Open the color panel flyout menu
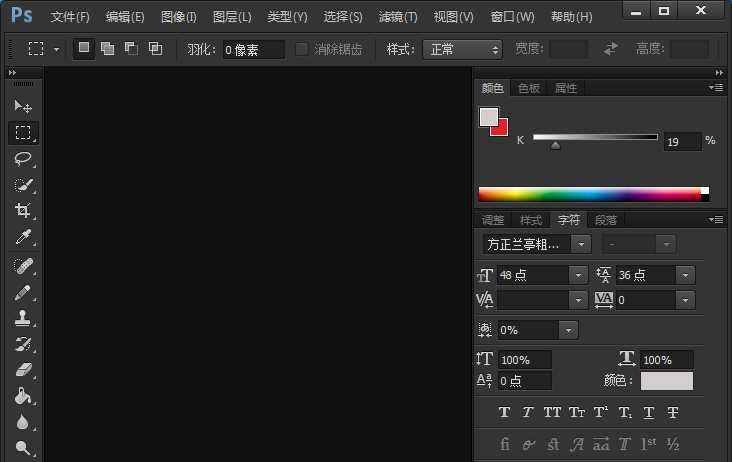 (x=716, y=88)
